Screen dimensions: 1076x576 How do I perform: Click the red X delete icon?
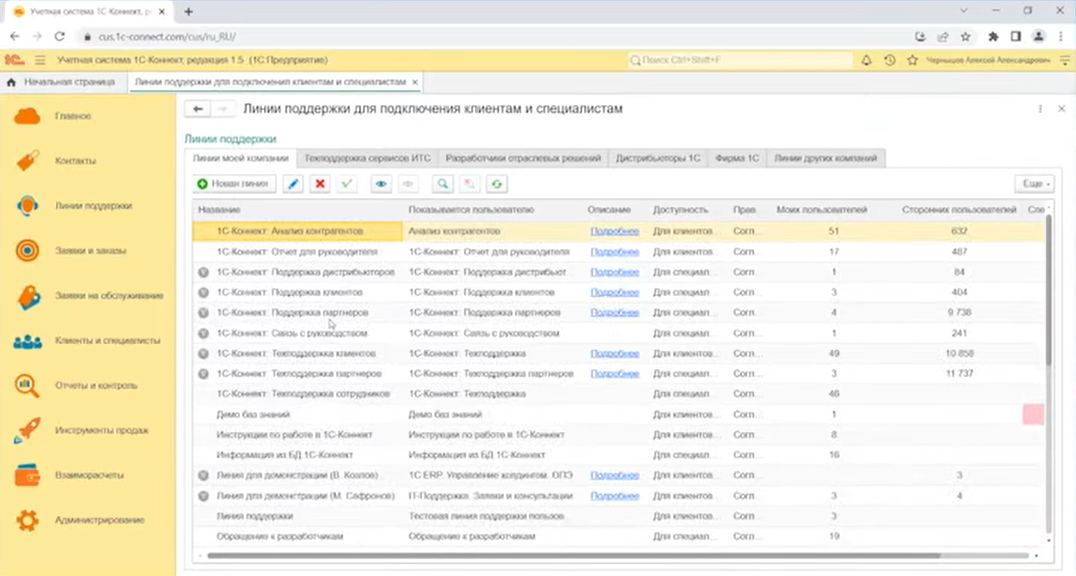click(320, 184)
